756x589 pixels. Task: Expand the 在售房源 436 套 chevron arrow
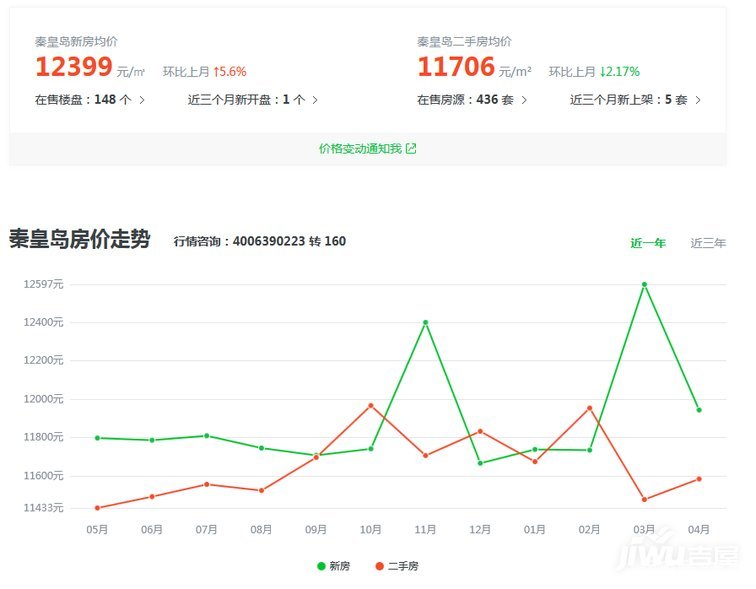click(524, 100)
